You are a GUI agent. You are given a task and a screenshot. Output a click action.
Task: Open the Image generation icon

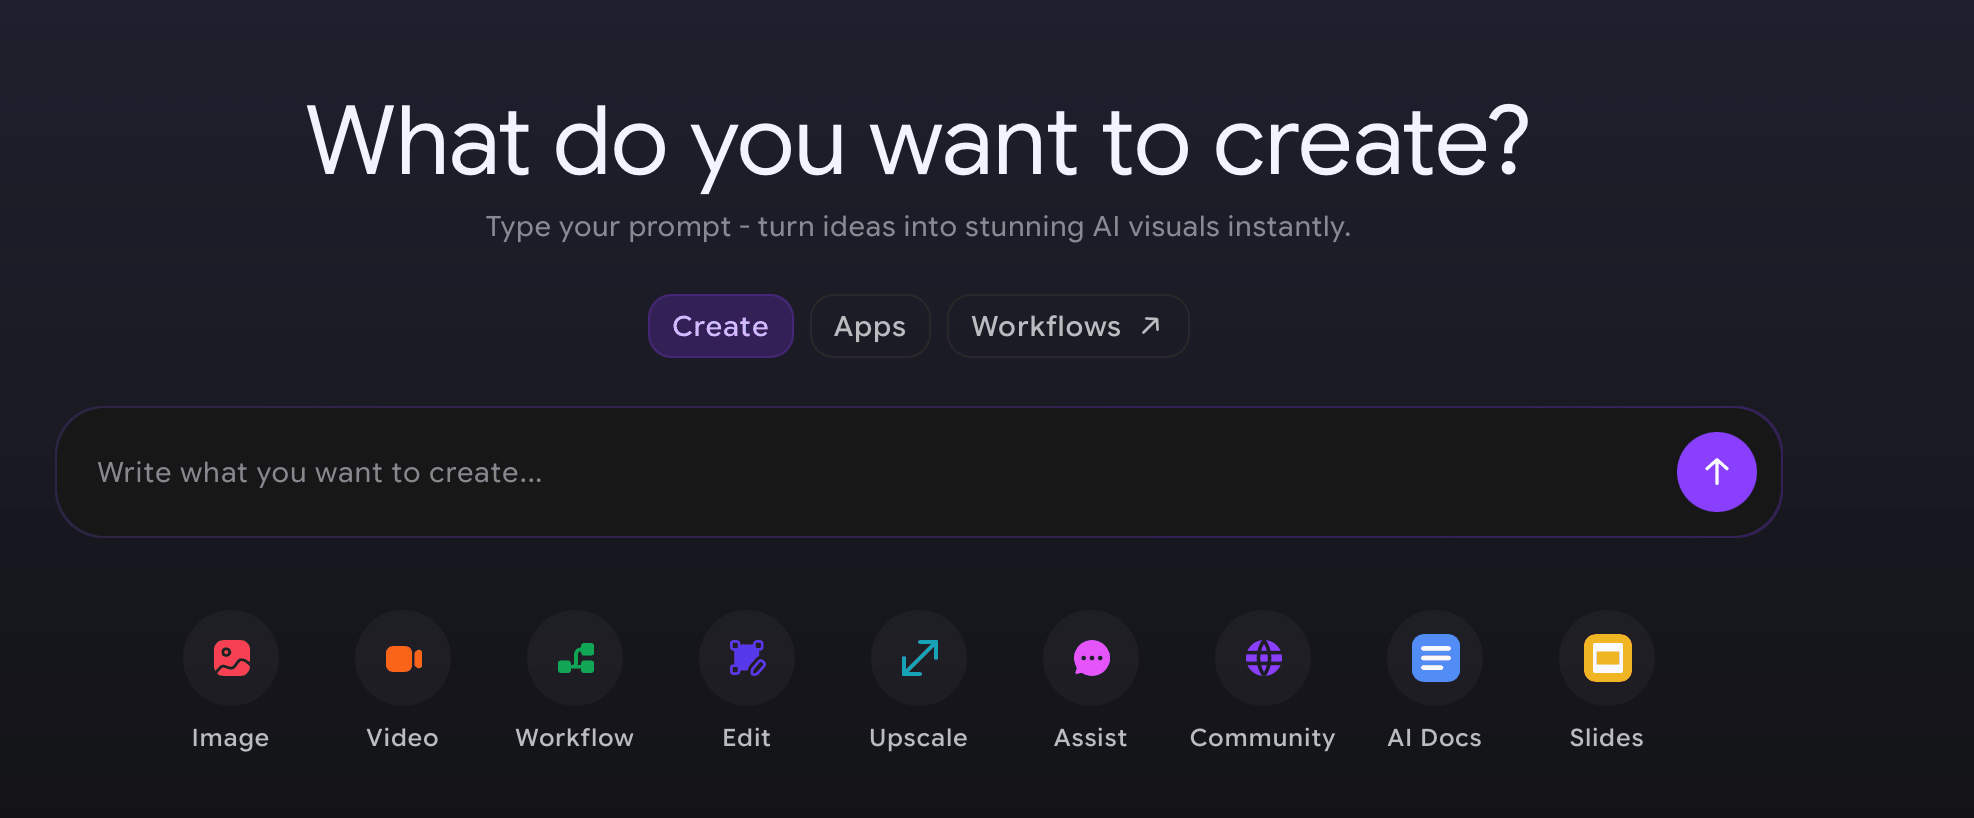pos(231,658)
